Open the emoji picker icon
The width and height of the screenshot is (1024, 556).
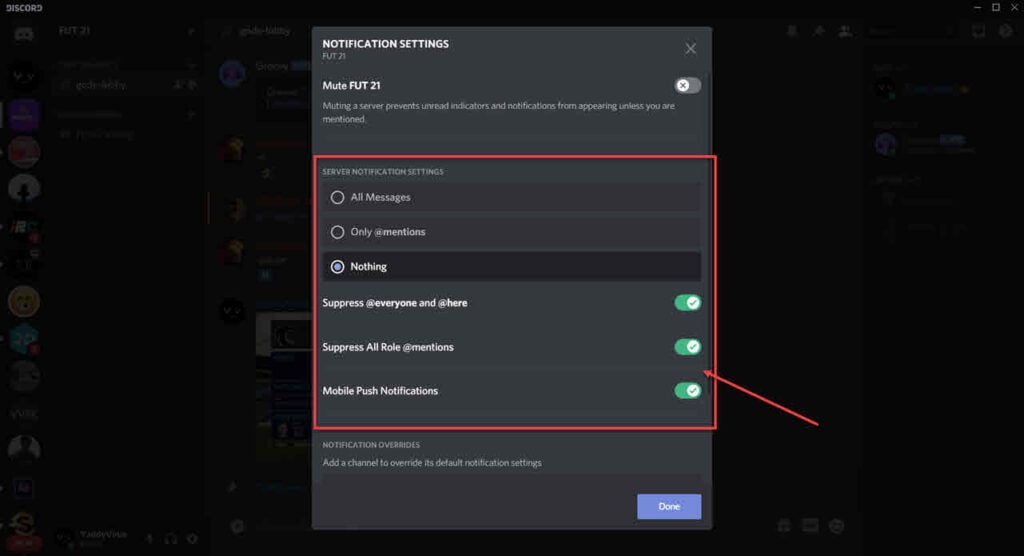(837, 526)
